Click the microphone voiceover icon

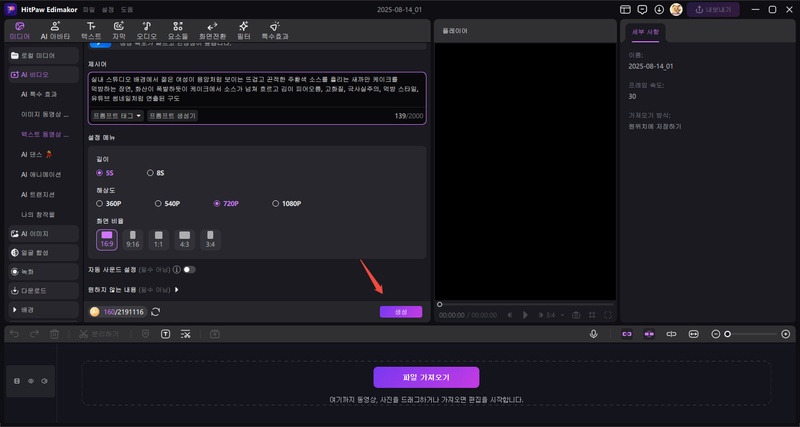coord(593,334)
